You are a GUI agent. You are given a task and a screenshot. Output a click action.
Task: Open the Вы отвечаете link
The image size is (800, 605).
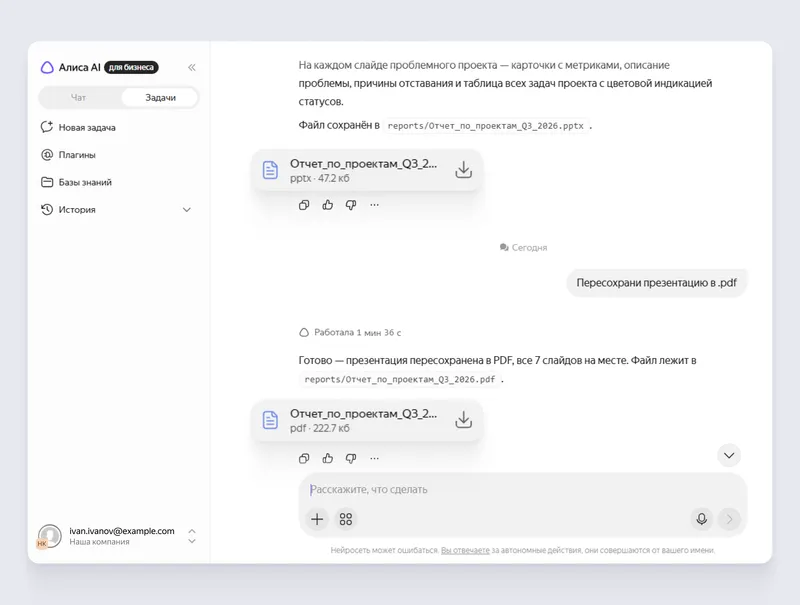click(x=465, y=550)
